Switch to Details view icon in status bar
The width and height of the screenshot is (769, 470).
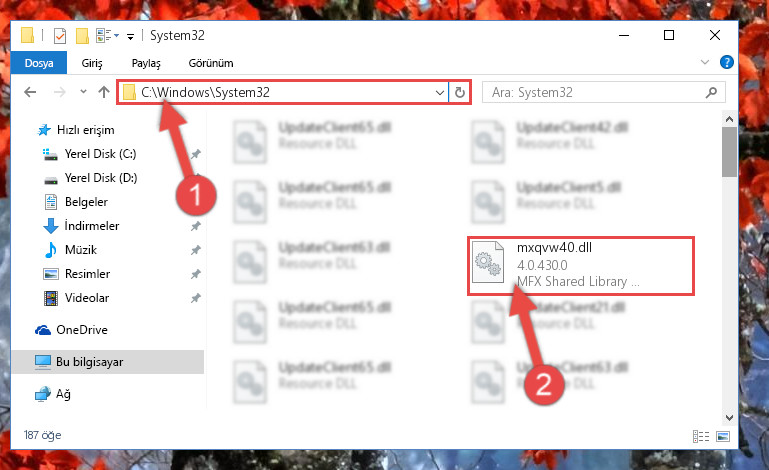pyautogui.click(x=701, y=436)
